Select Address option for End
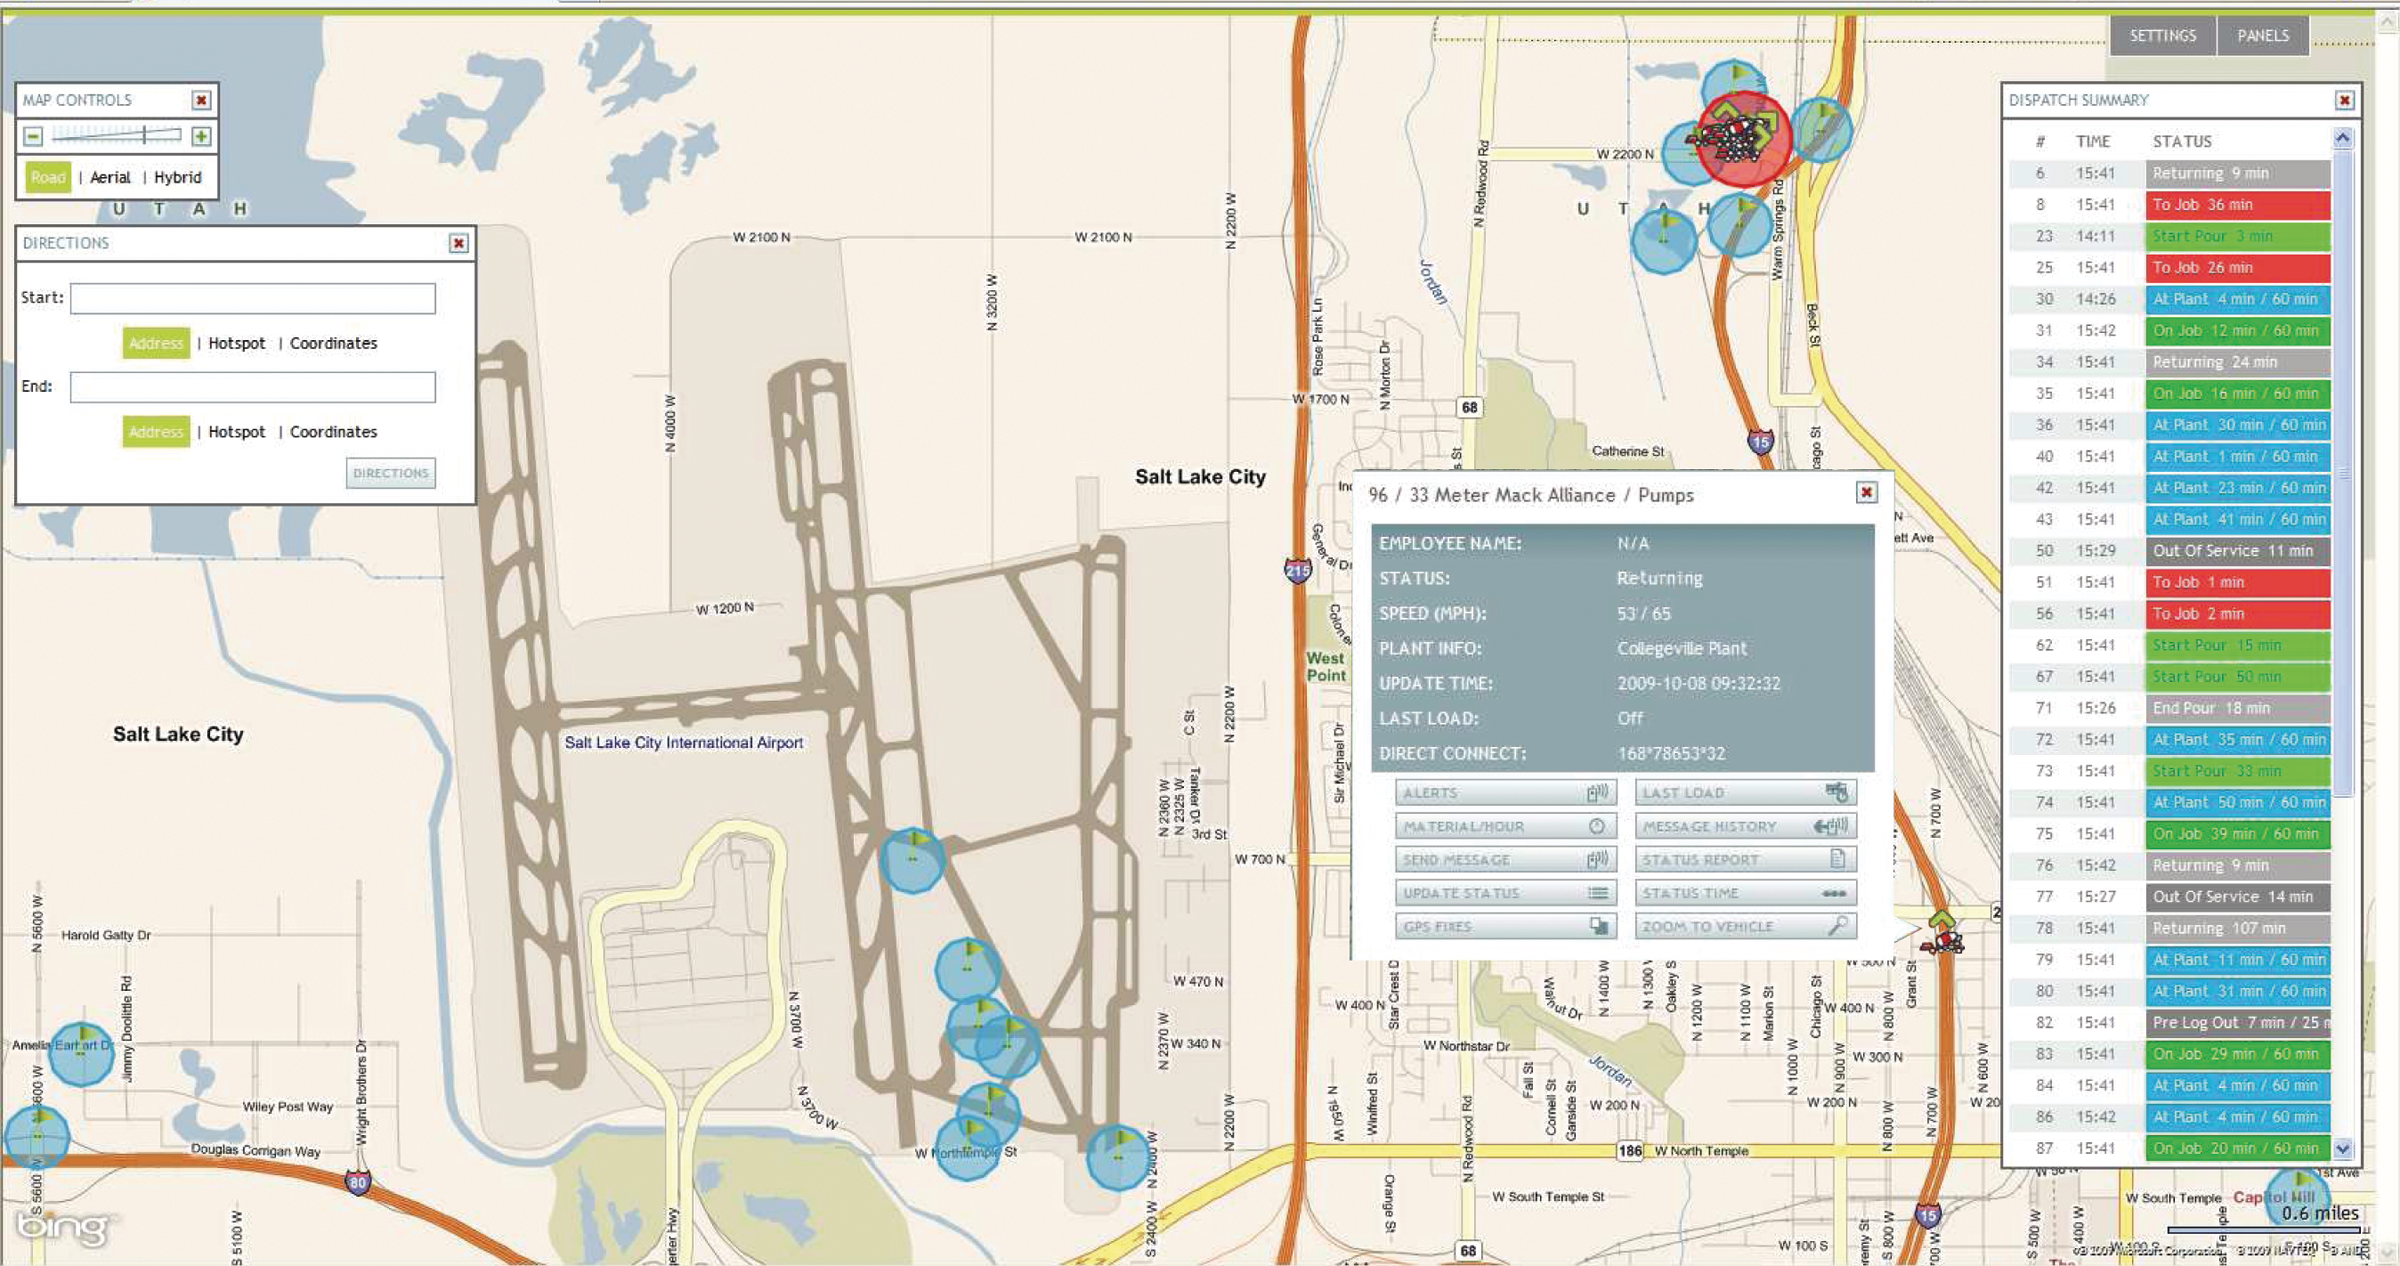Screen dimensions: 2400x1266 (x=156, y=432)
